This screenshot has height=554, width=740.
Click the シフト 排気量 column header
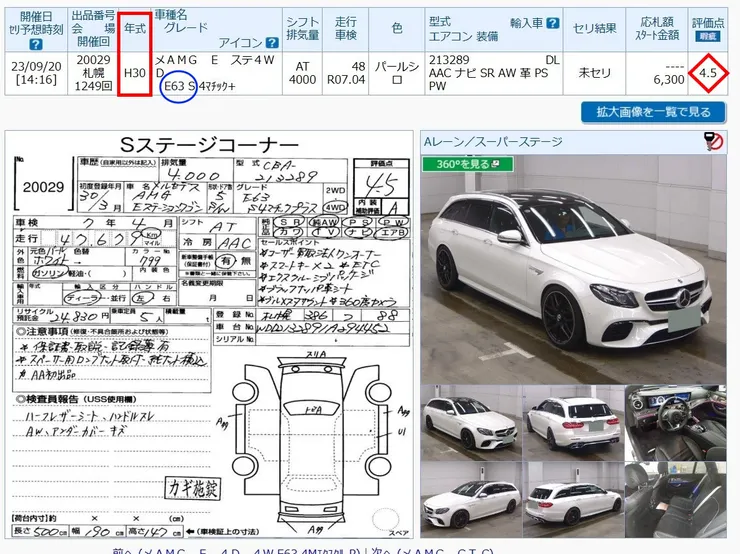[303, 29]
